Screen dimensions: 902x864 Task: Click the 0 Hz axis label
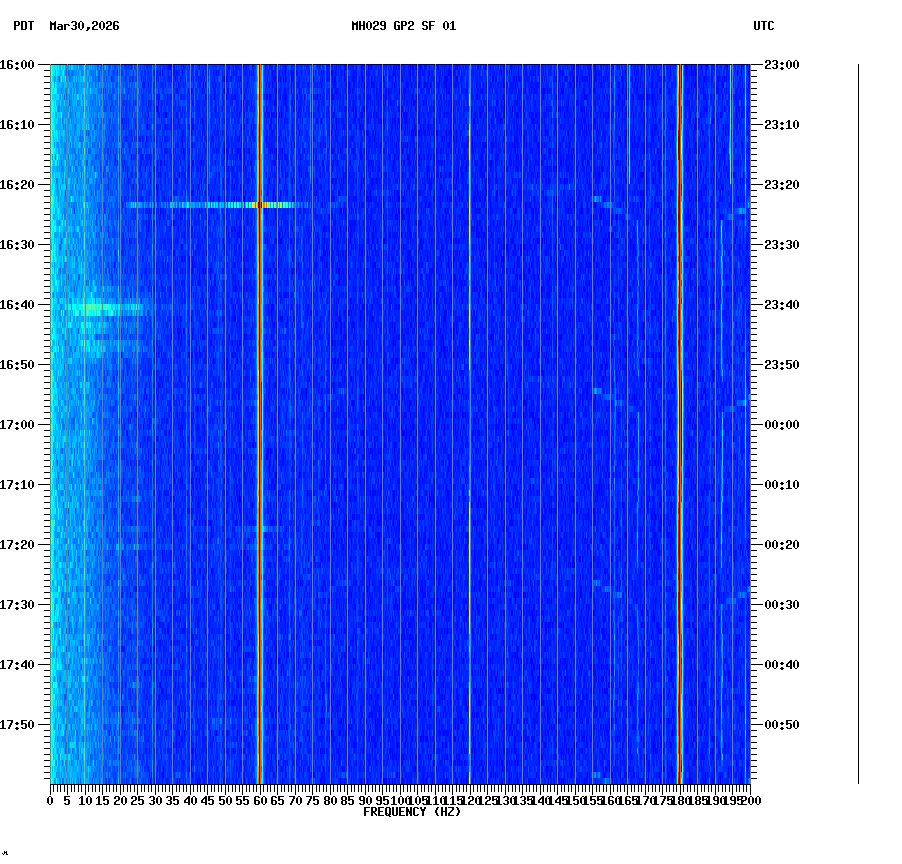click(x=48, y=800)
